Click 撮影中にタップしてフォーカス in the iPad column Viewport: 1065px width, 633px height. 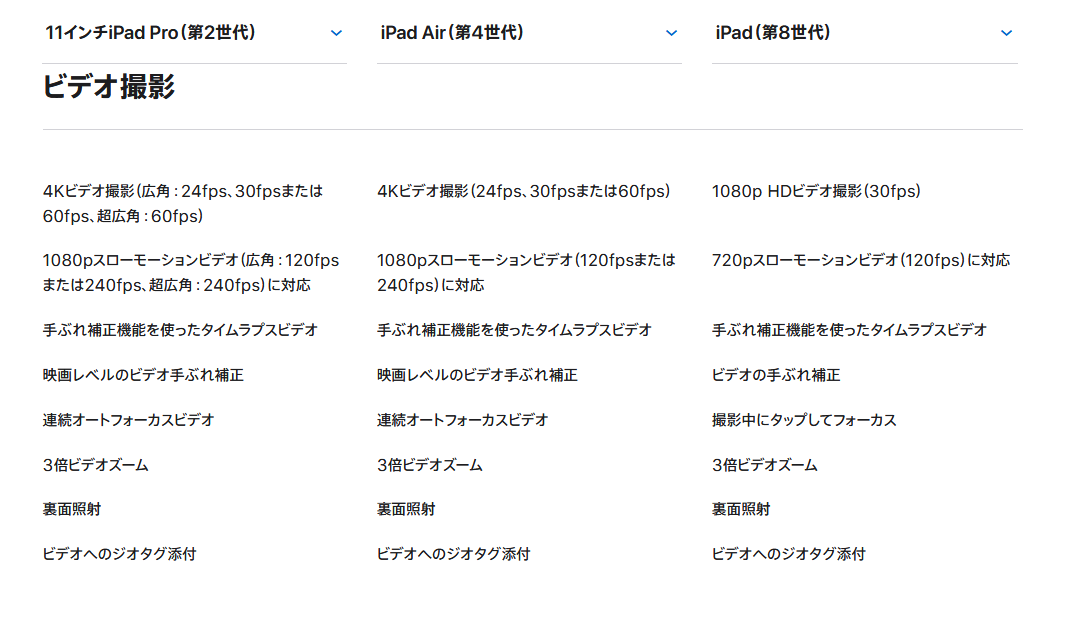pyautogui.click(x=804, y=420)
